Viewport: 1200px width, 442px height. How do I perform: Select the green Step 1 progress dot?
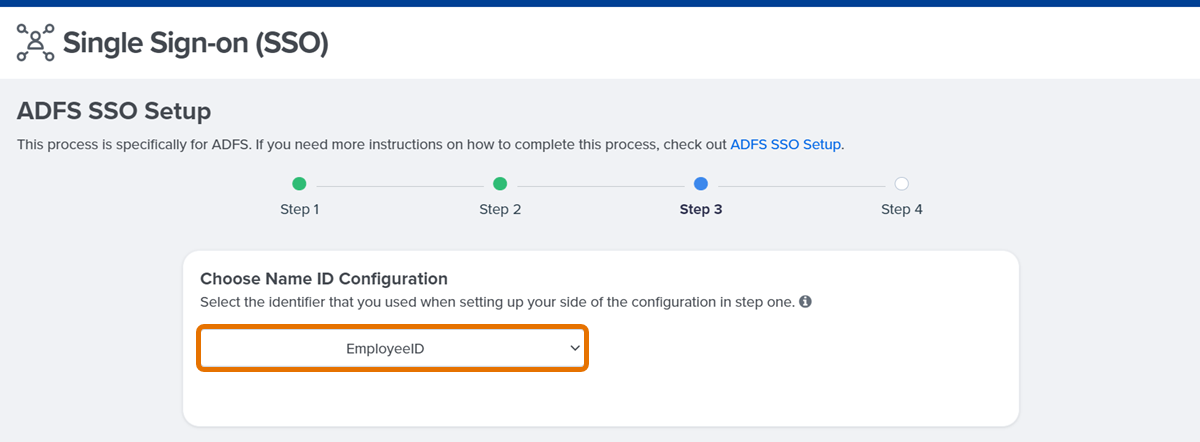tap(299, 184)
